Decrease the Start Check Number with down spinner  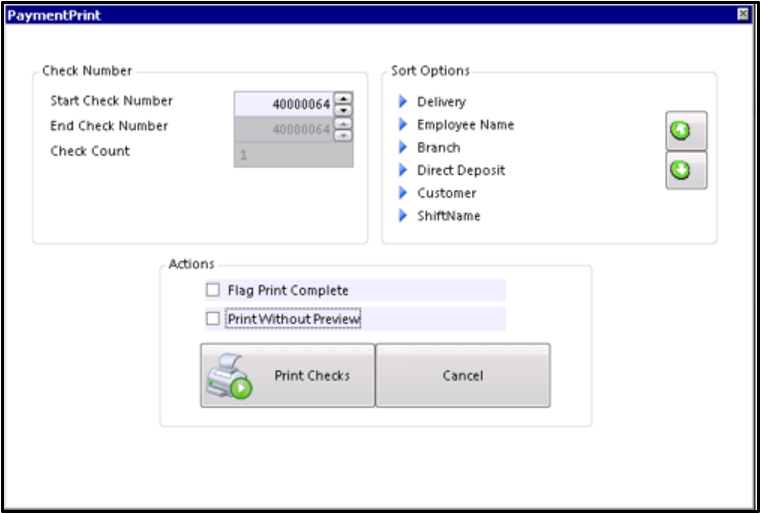344,111
